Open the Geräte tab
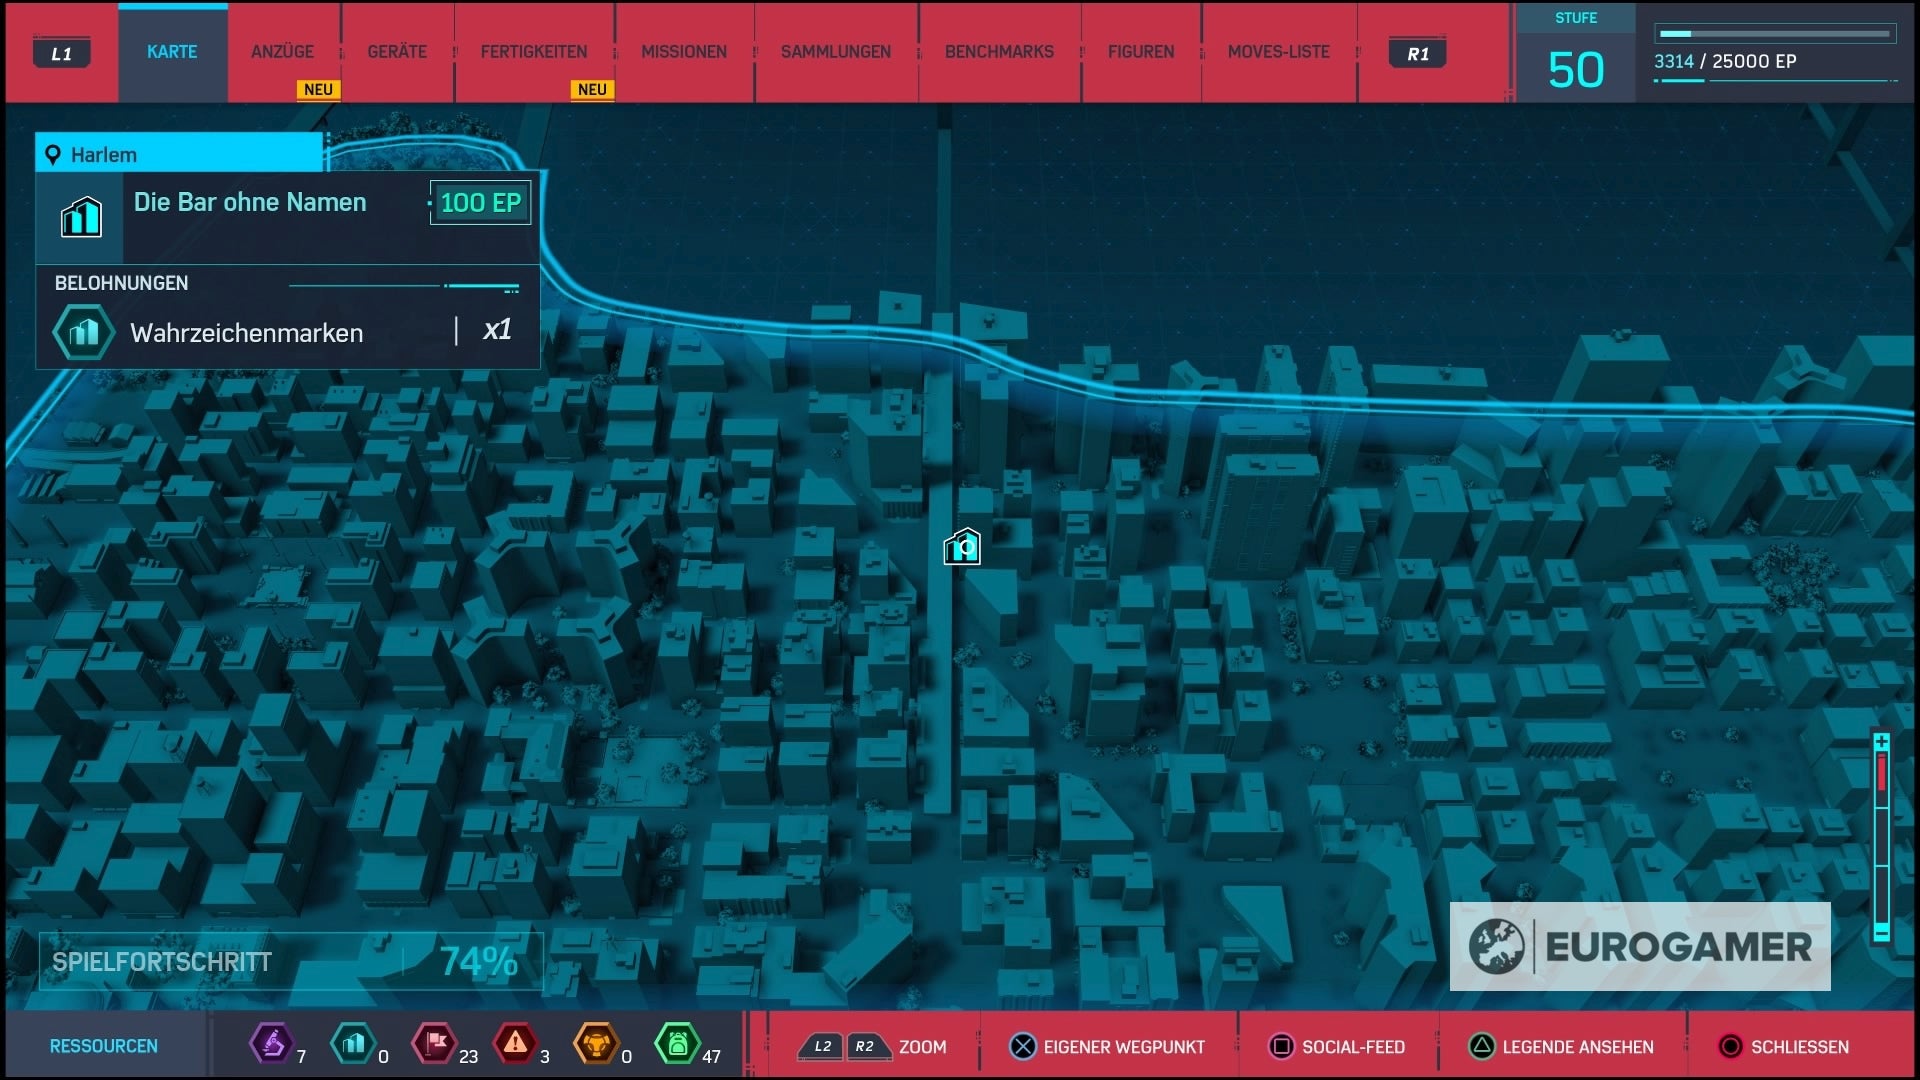 [x=397, y=52]
